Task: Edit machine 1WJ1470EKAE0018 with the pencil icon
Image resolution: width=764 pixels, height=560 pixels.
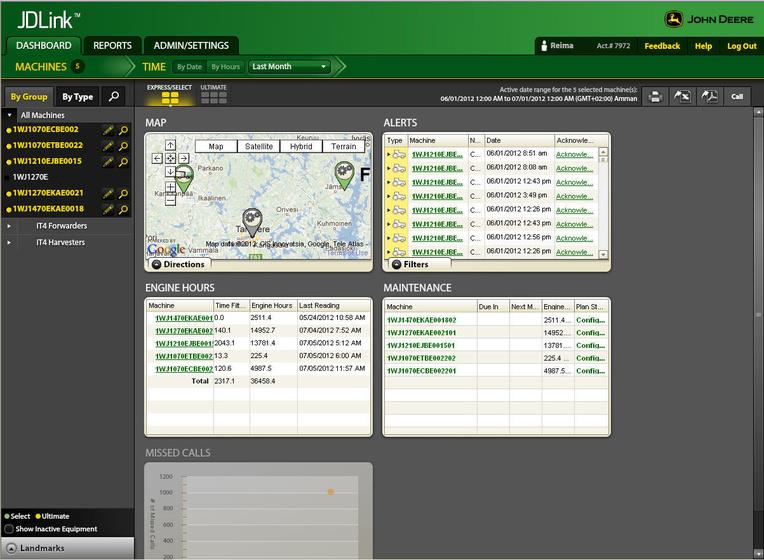Action: tap(108, 210)
